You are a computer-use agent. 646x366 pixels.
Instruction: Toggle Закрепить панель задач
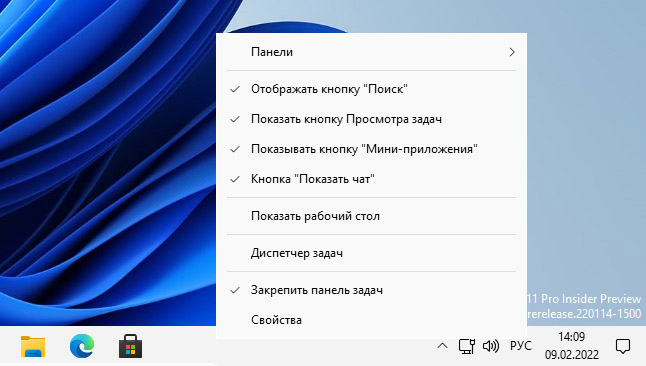click(371, 290)
